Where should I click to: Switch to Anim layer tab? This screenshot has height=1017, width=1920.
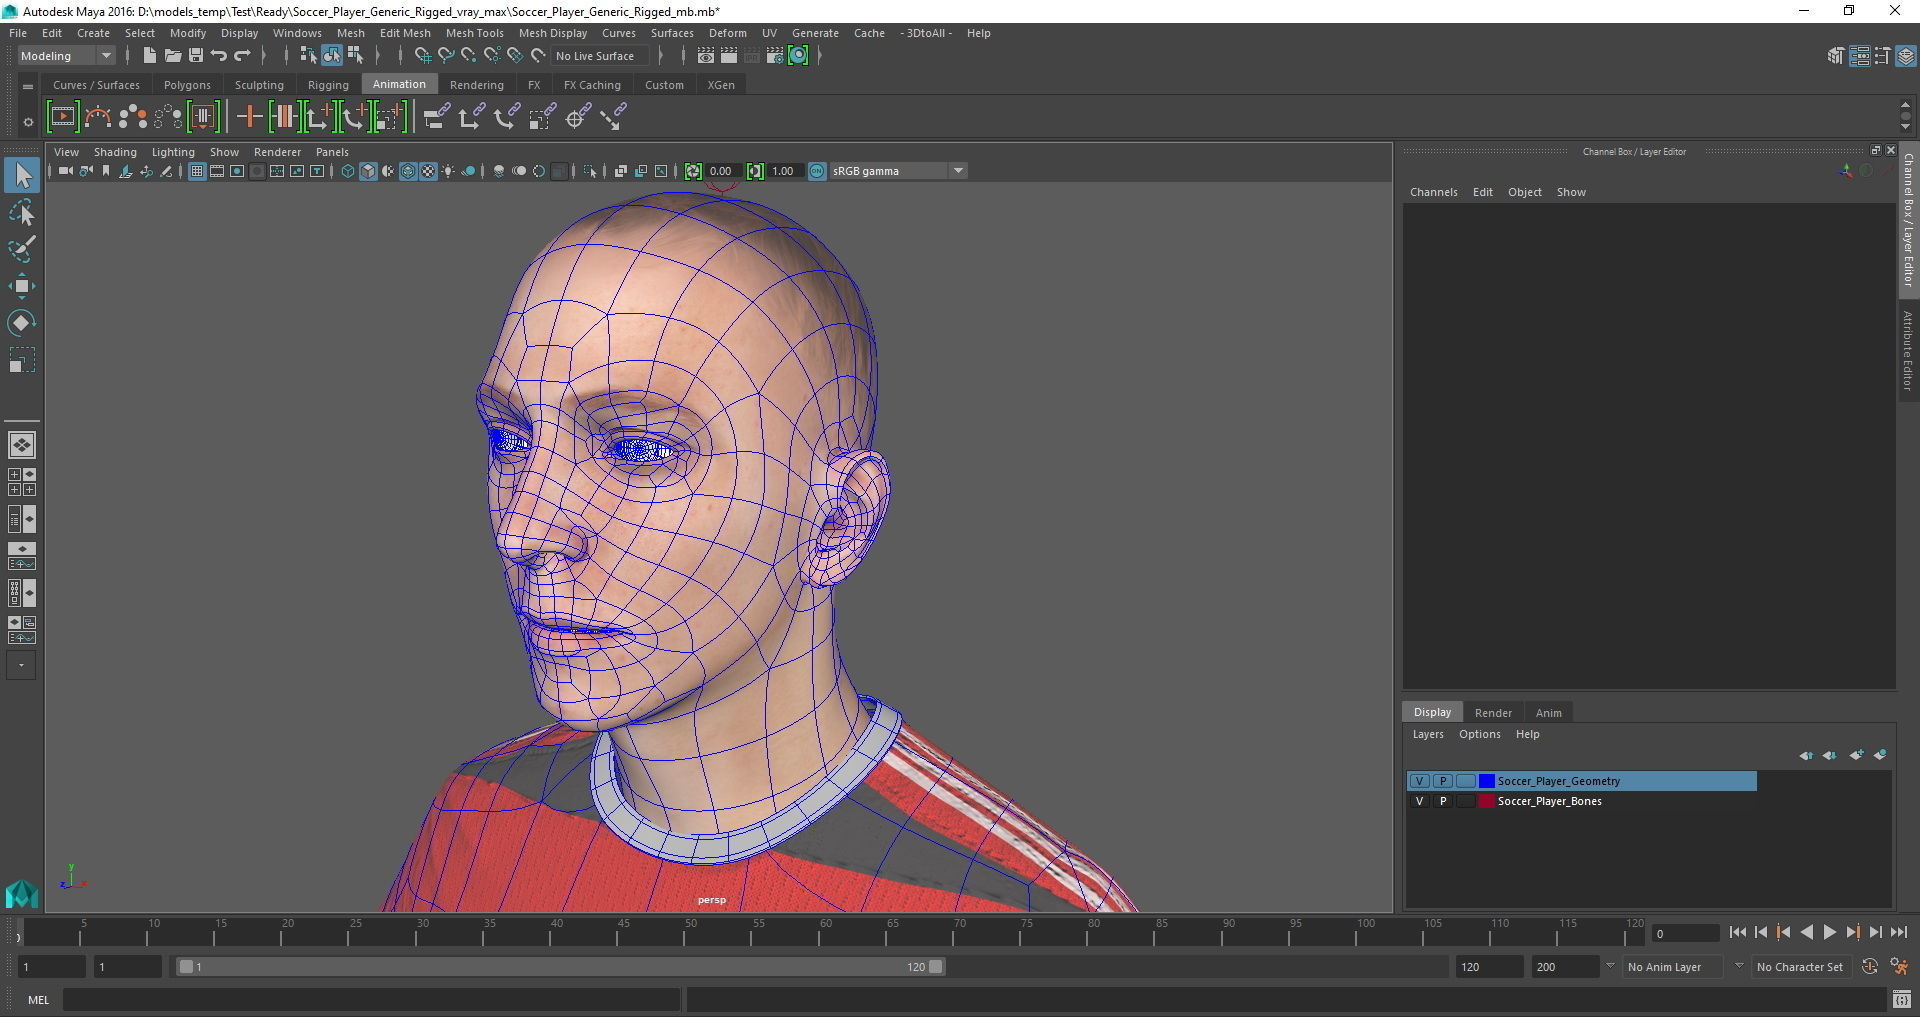pyautogui.click(x=1548, y=713)
